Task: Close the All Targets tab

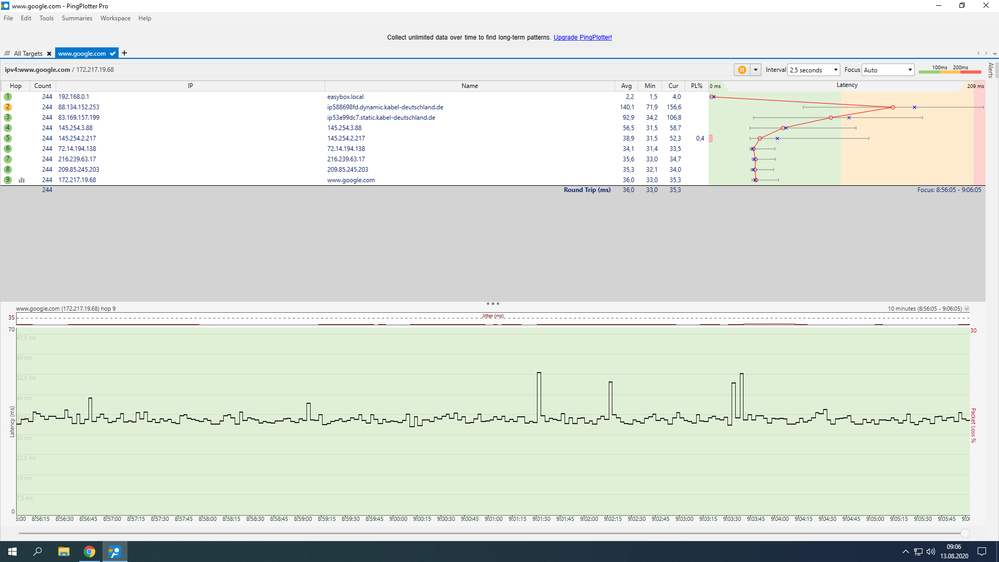Action: click(49, 53)
